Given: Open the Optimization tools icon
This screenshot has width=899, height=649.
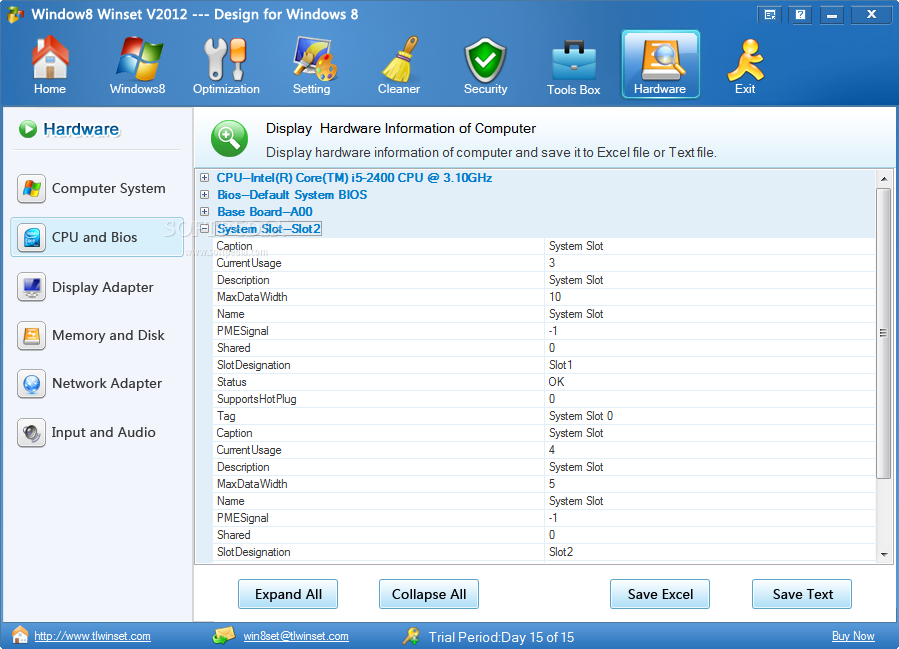Looking at the screenshot, I should pos(226,59).
